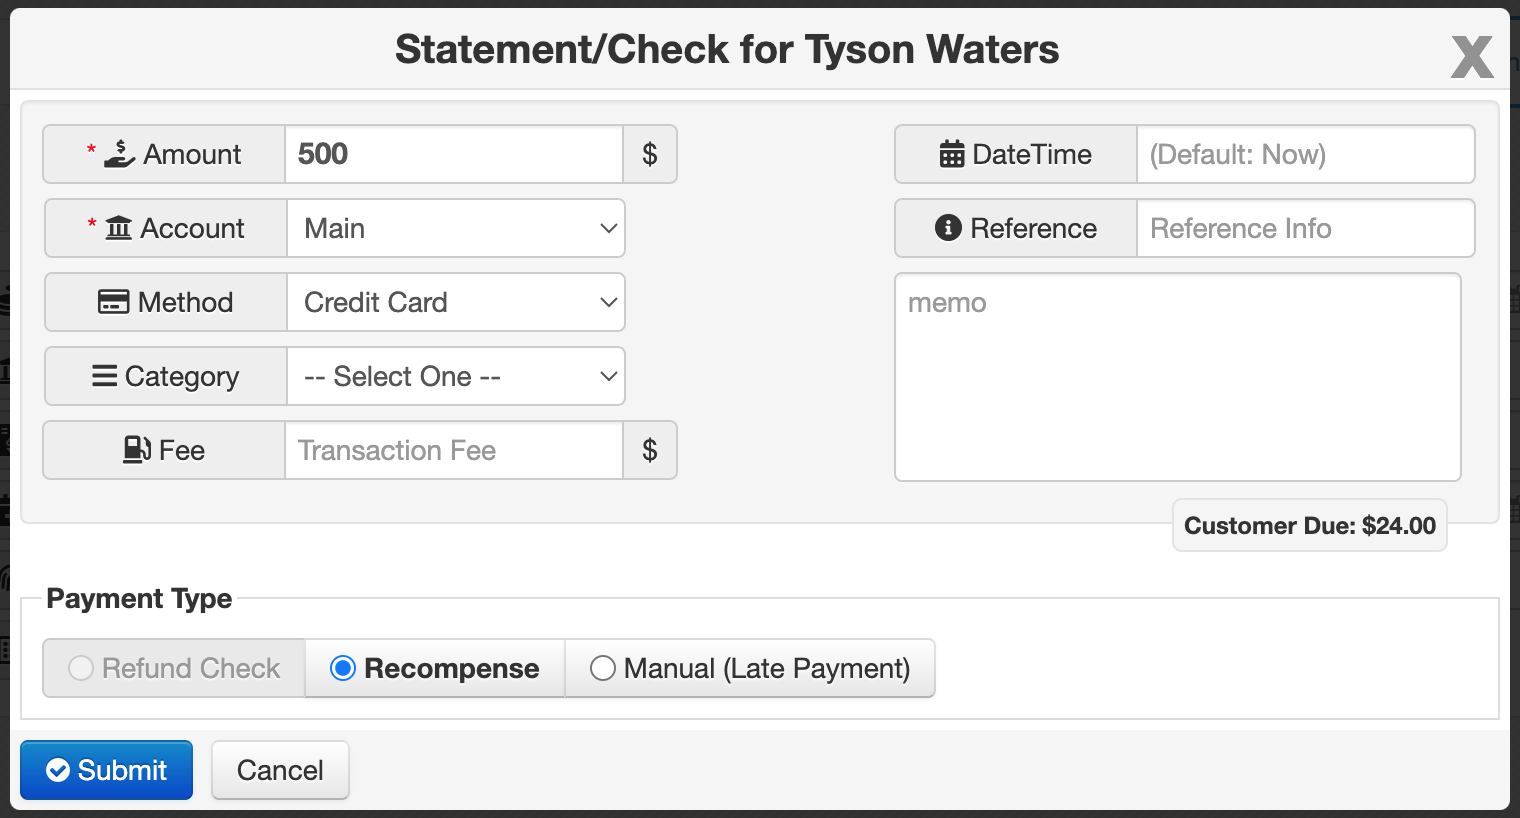Click the credit card Method icon
1520x818 pixels.
(x=113, y=302)
